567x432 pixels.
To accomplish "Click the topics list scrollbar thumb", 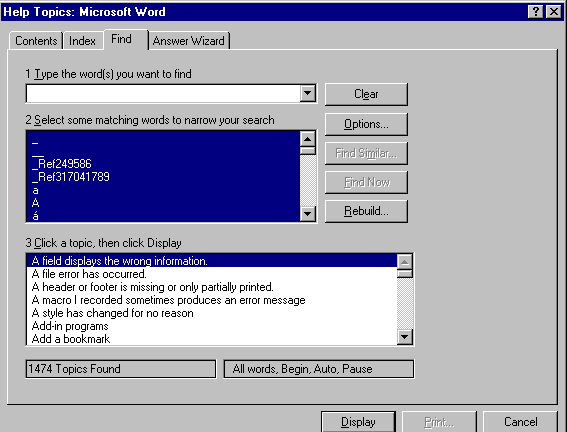I will (405, 273).
